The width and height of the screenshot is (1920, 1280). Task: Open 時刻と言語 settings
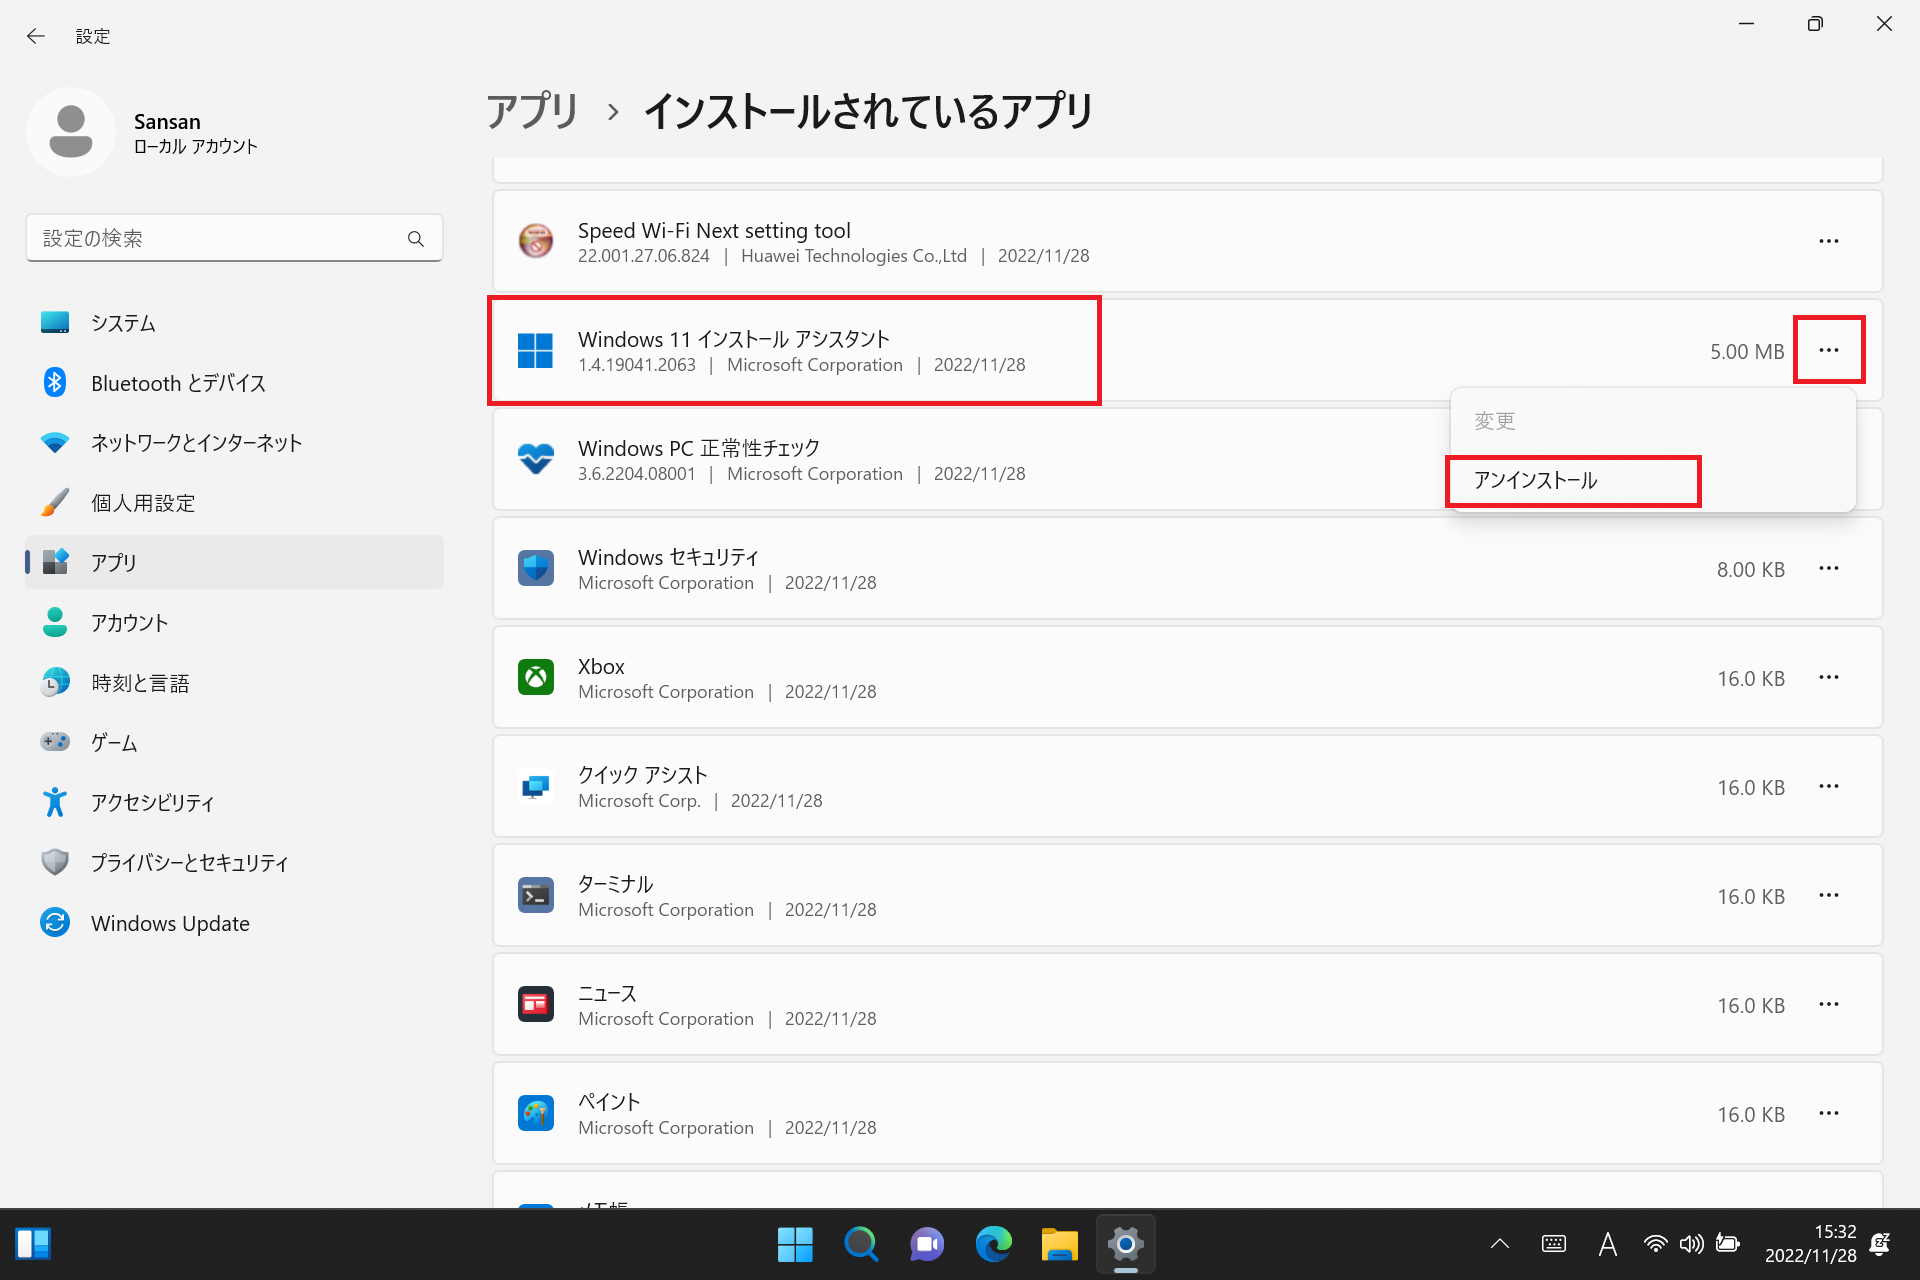click(234, 683)
